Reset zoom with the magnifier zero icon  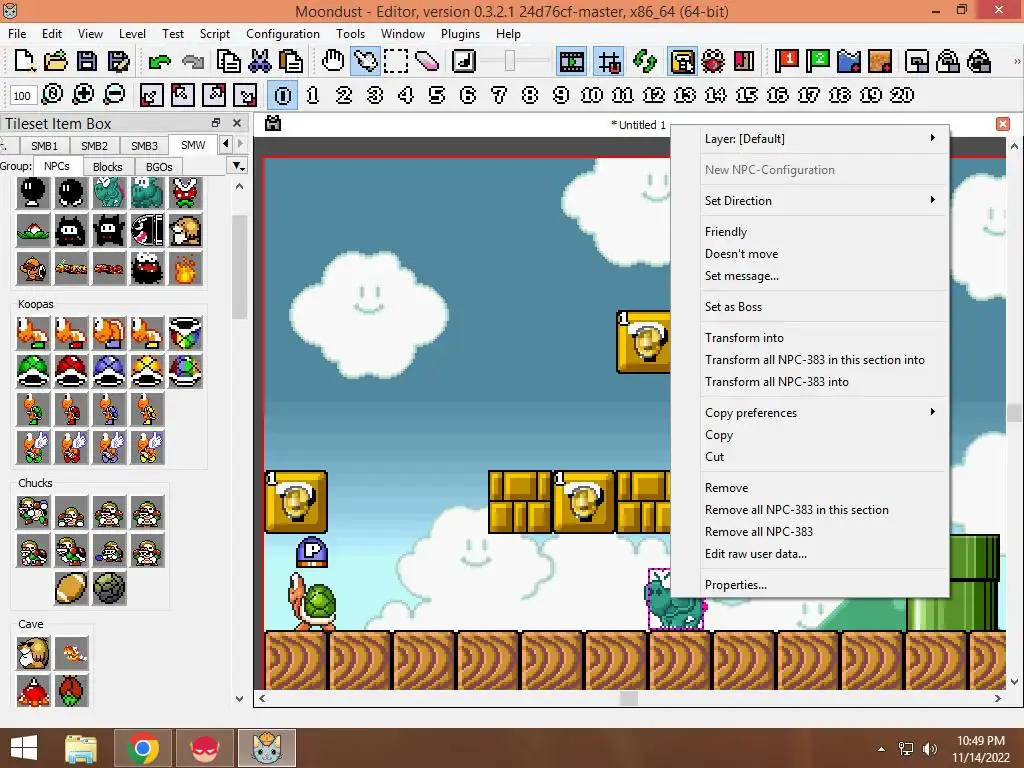click(x=52, y=95)
